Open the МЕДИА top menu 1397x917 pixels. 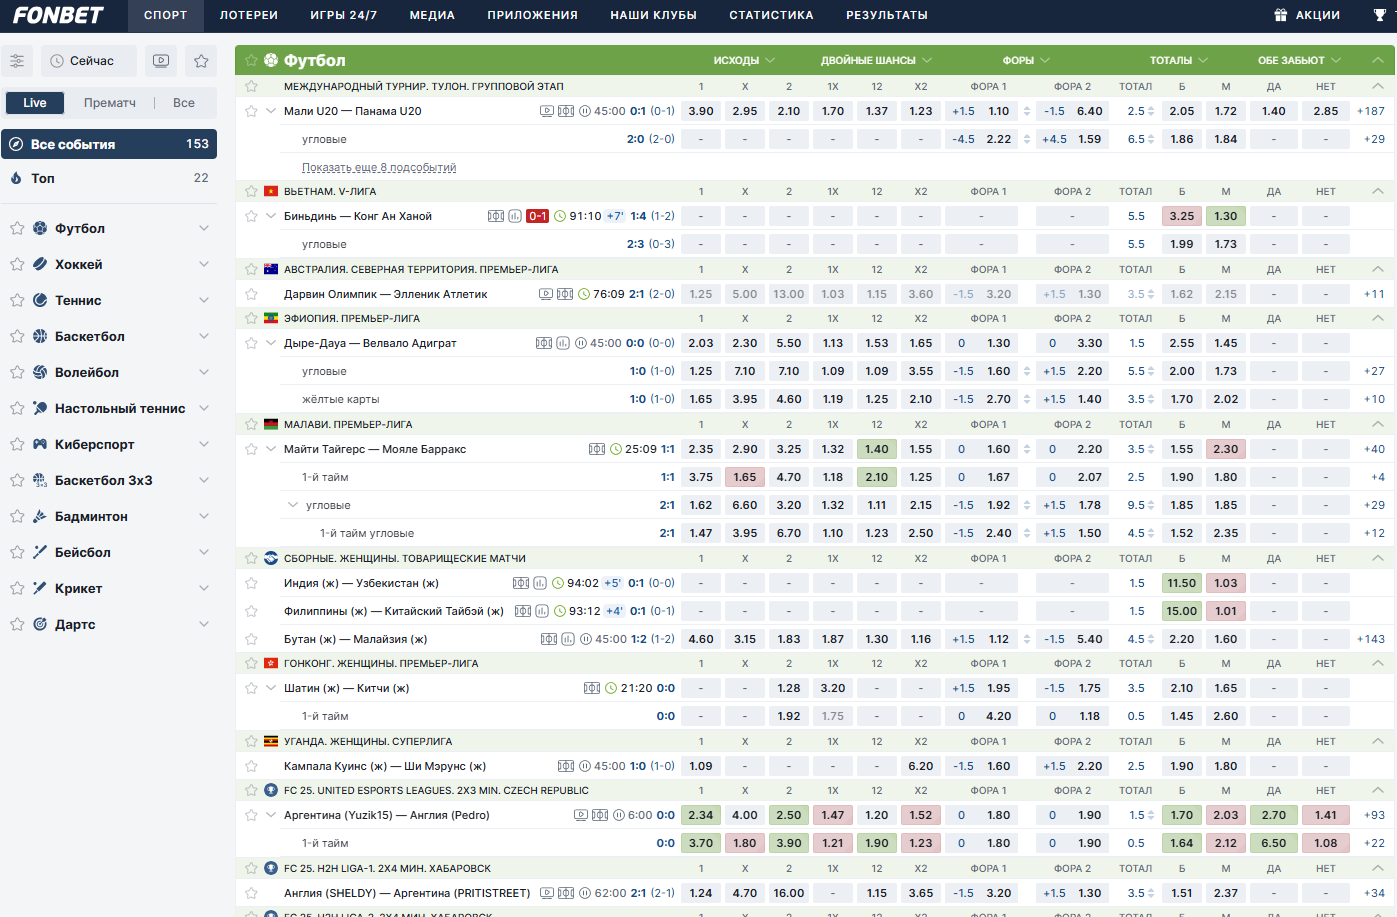432,15
